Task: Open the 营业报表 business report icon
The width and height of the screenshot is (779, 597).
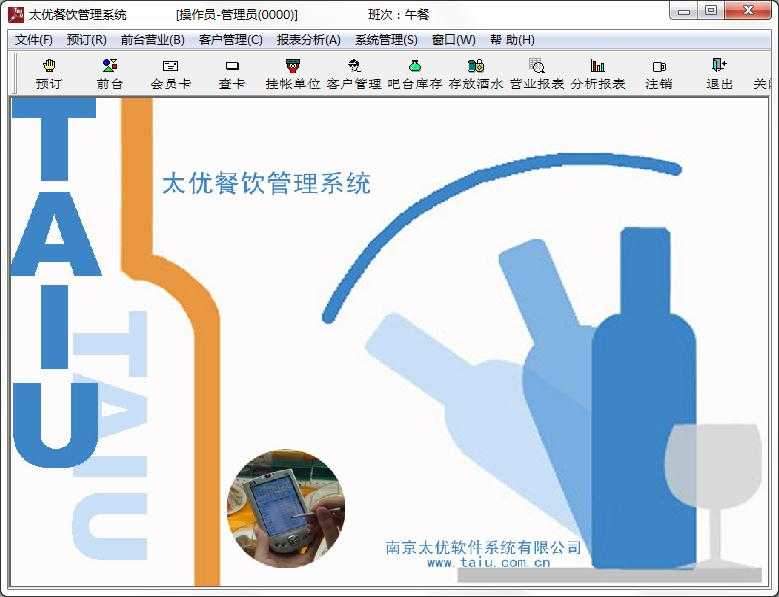Action: coord(537,74)
